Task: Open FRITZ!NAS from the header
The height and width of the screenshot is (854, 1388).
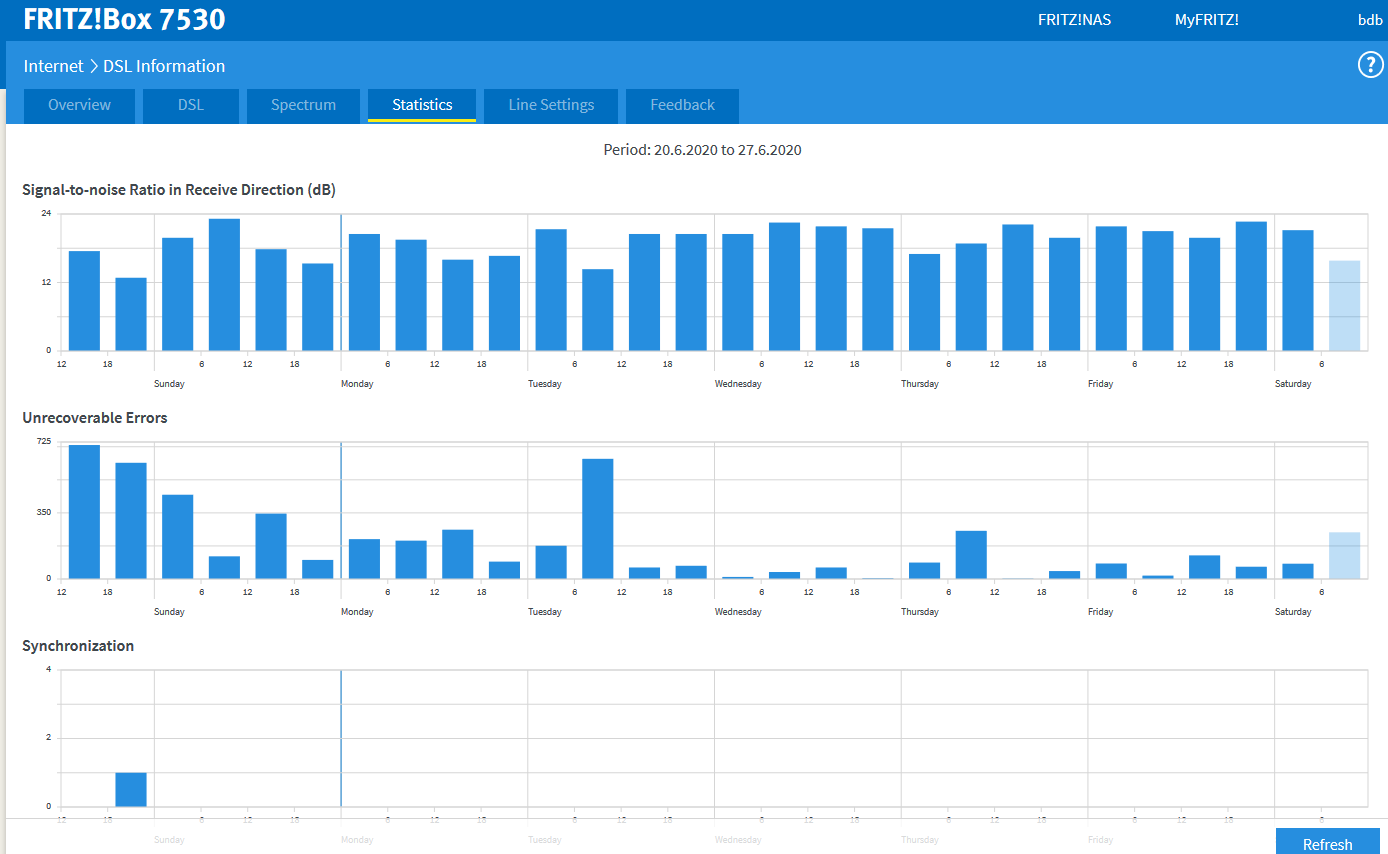Action: coord(1074,19)
